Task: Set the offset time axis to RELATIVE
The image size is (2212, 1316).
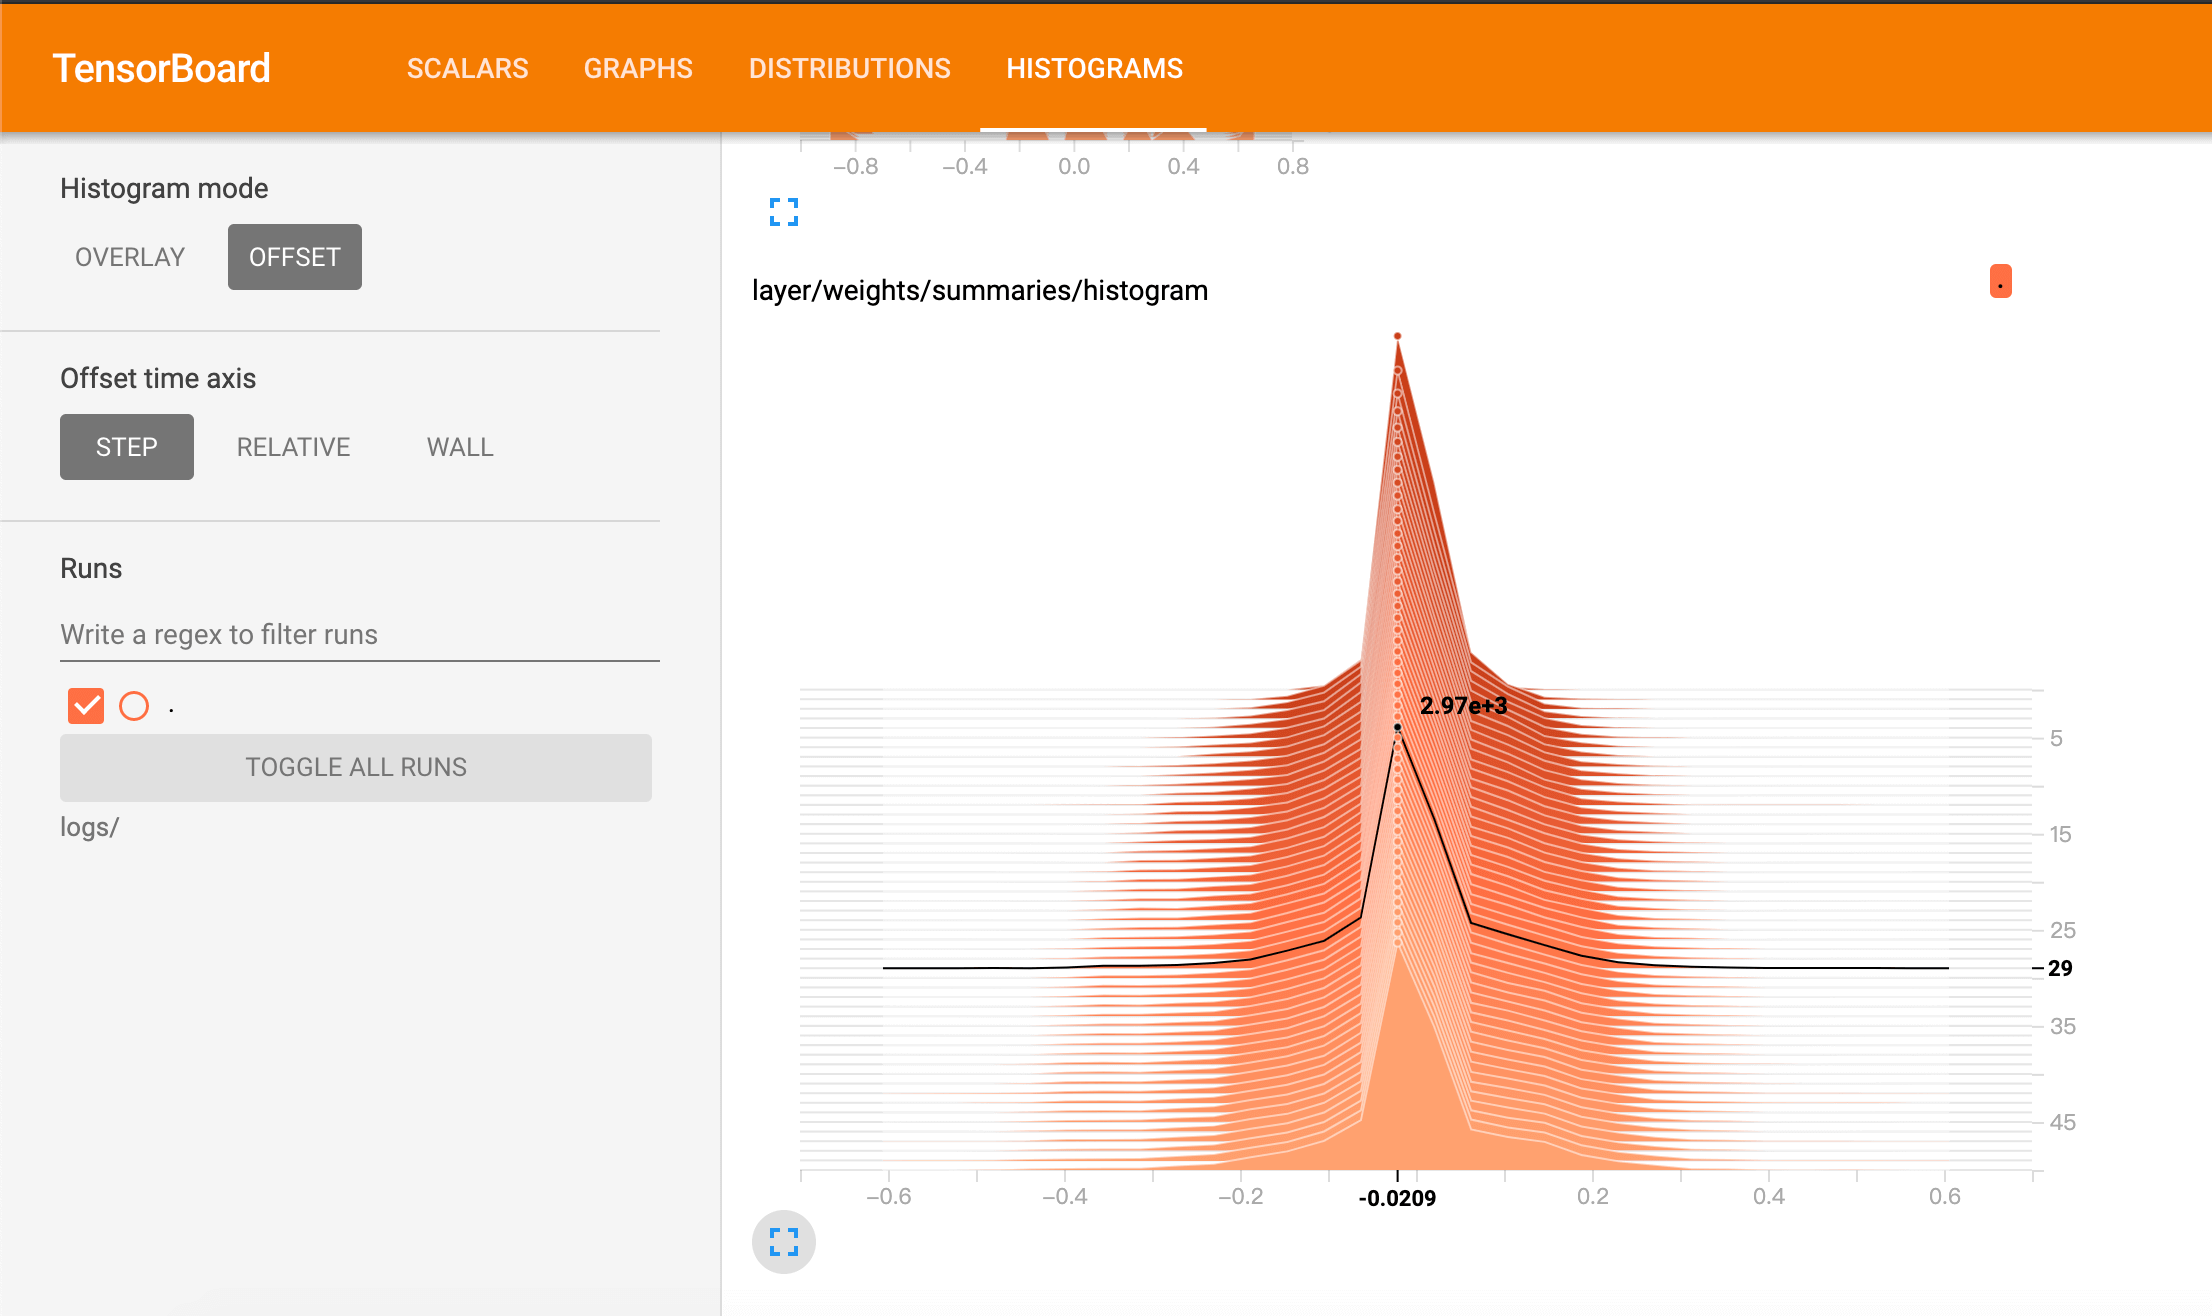Action: coord(293,447)
